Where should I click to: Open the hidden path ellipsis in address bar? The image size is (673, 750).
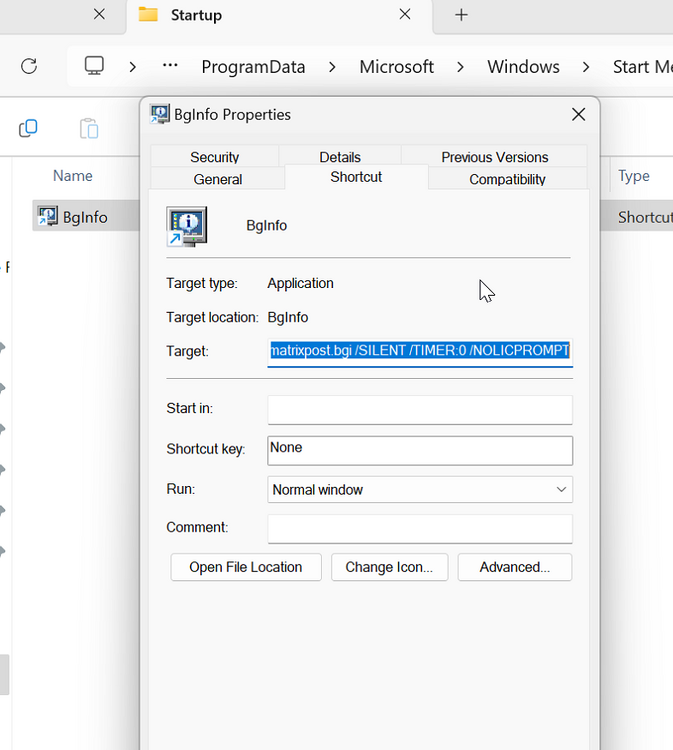pos(170,65)
